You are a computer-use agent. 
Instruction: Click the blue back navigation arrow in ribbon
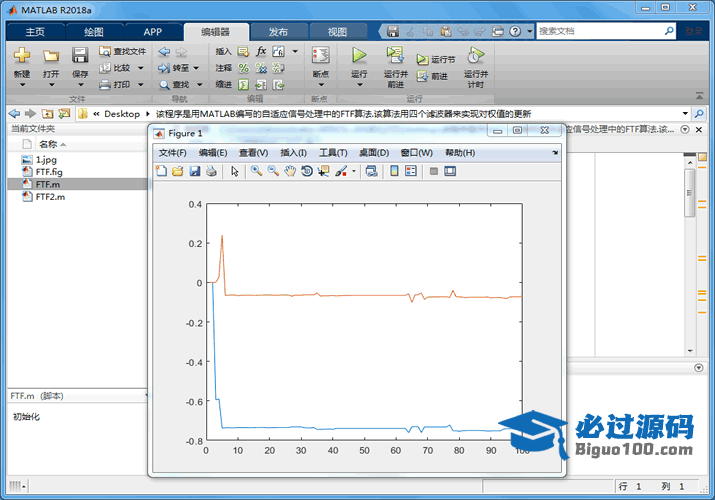(164, 52)
